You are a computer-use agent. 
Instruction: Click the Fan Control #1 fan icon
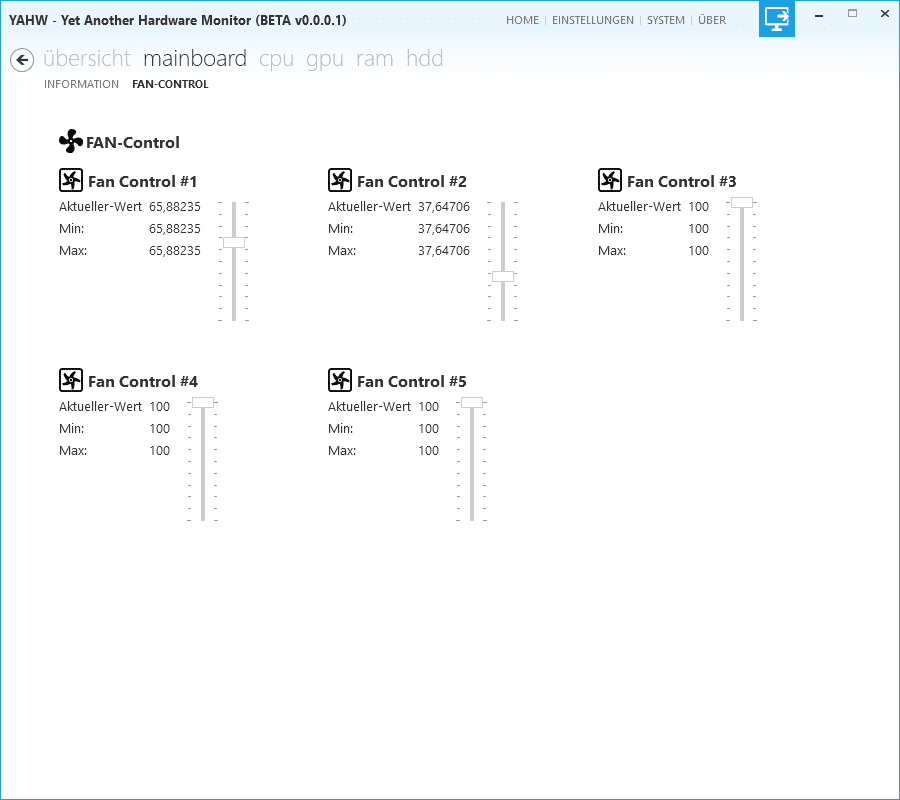[71, 180]
